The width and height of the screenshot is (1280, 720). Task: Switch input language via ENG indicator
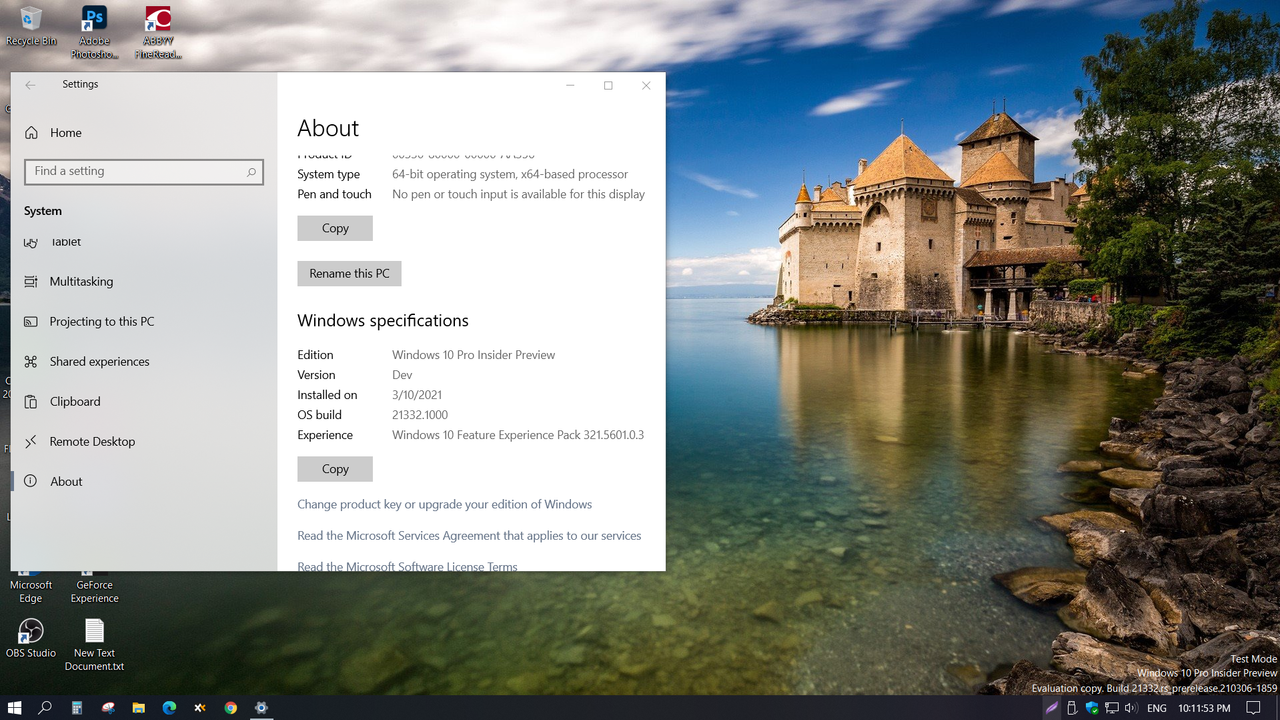tap(1157, 708)
